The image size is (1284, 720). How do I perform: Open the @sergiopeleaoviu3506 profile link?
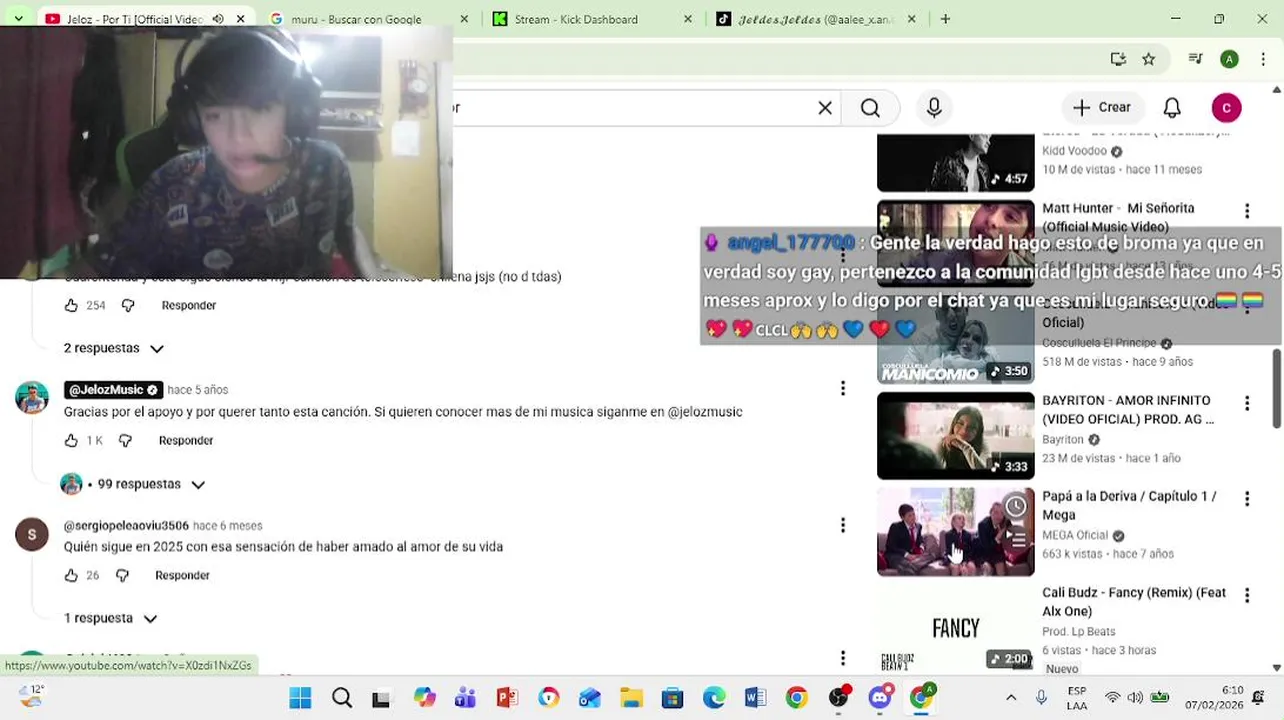pyautogui.click(x=126, y=526)
